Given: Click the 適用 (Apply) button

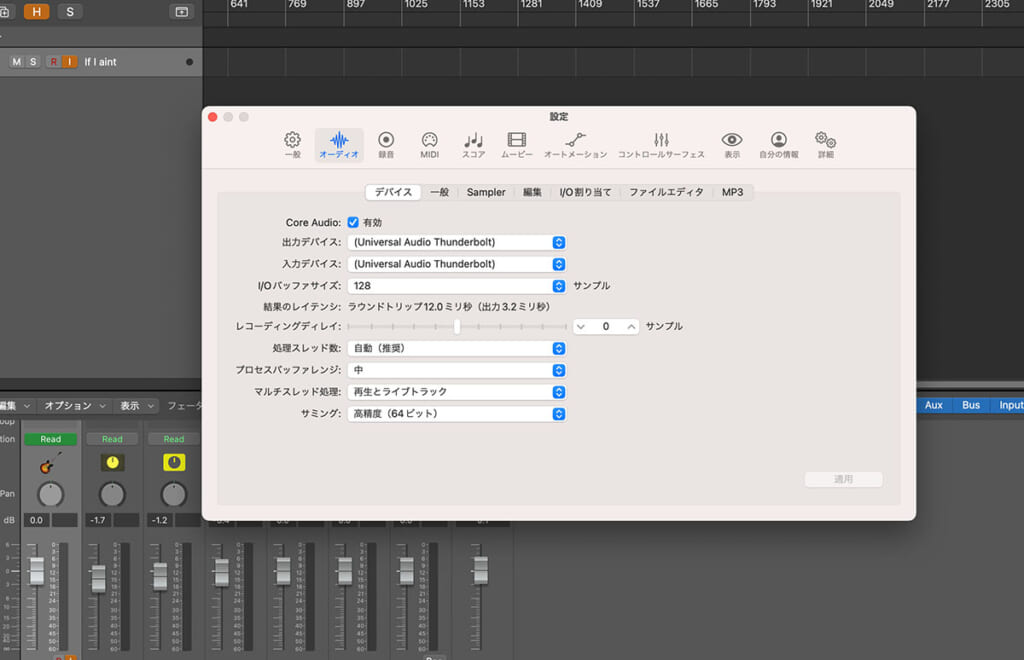Looking at the screenshot, I should 843,479.
